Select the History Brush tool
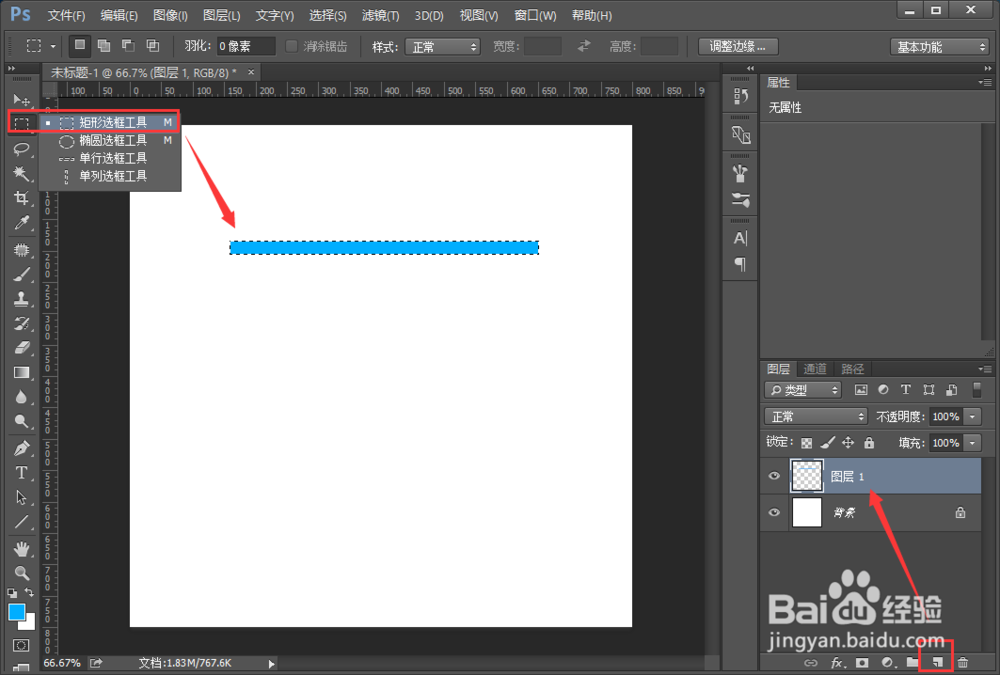This screenshot has width=1000, height=675. (x=21, y=323)
